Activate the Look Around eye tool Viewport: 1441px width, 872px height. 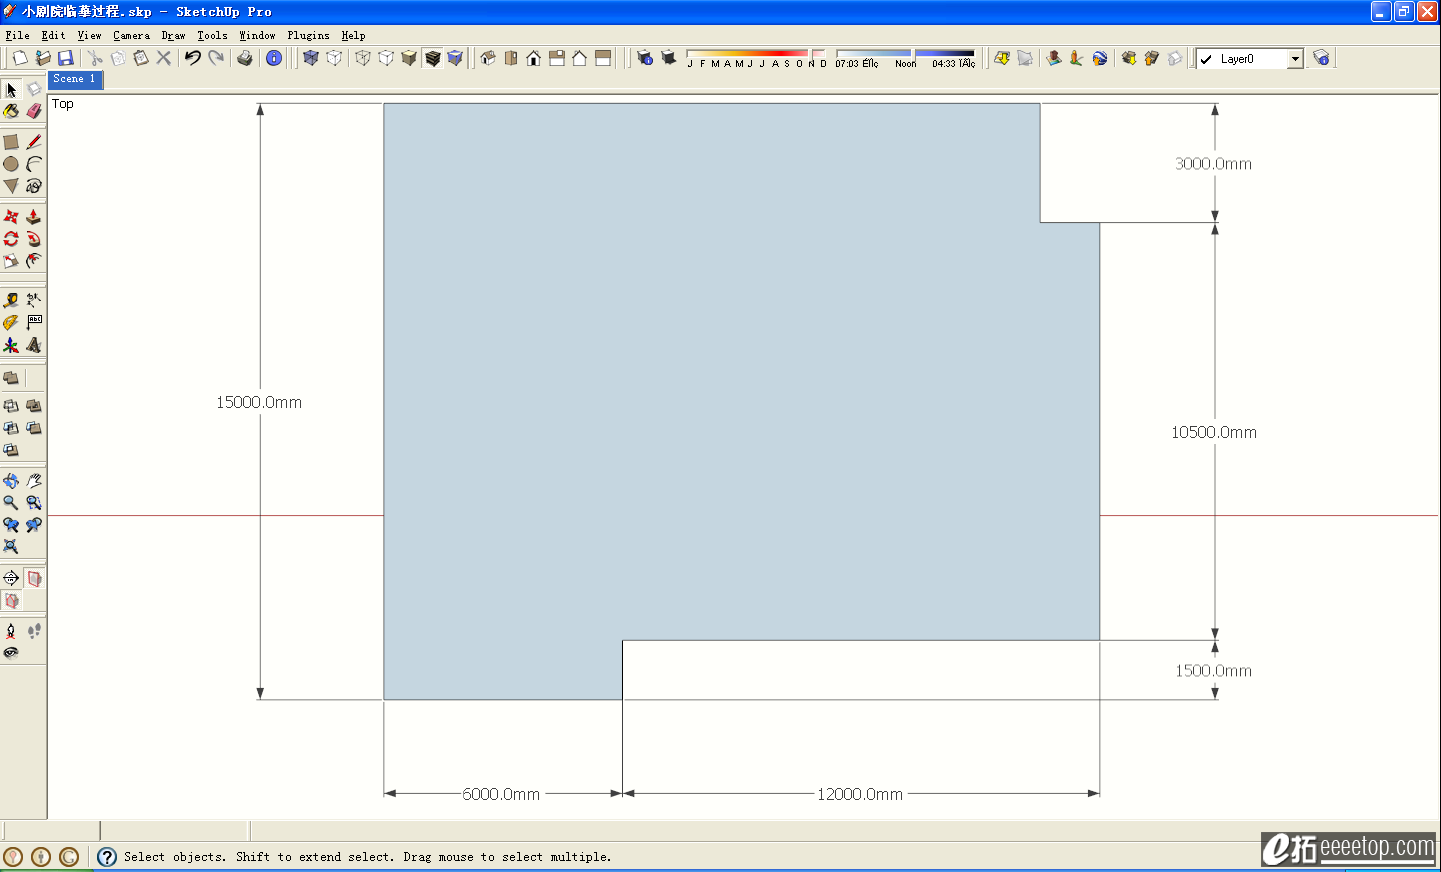(11, 653)
